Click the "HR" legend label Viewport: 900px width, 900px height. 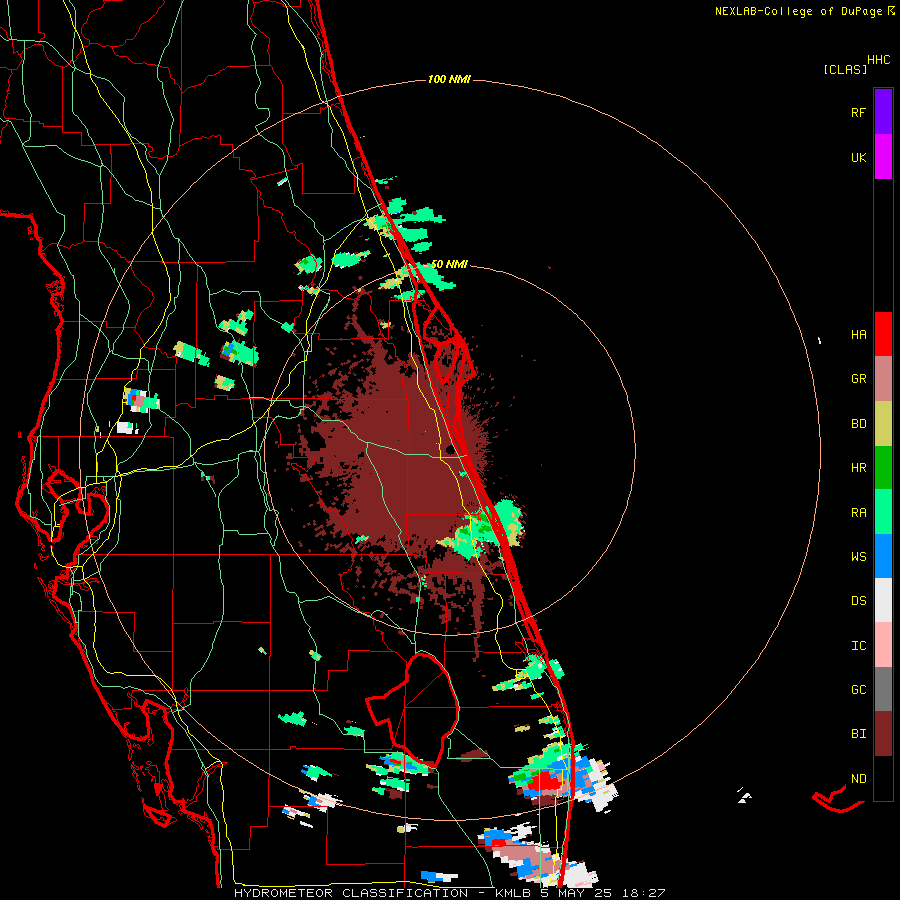pyautogui.click(x=858, y=468)
